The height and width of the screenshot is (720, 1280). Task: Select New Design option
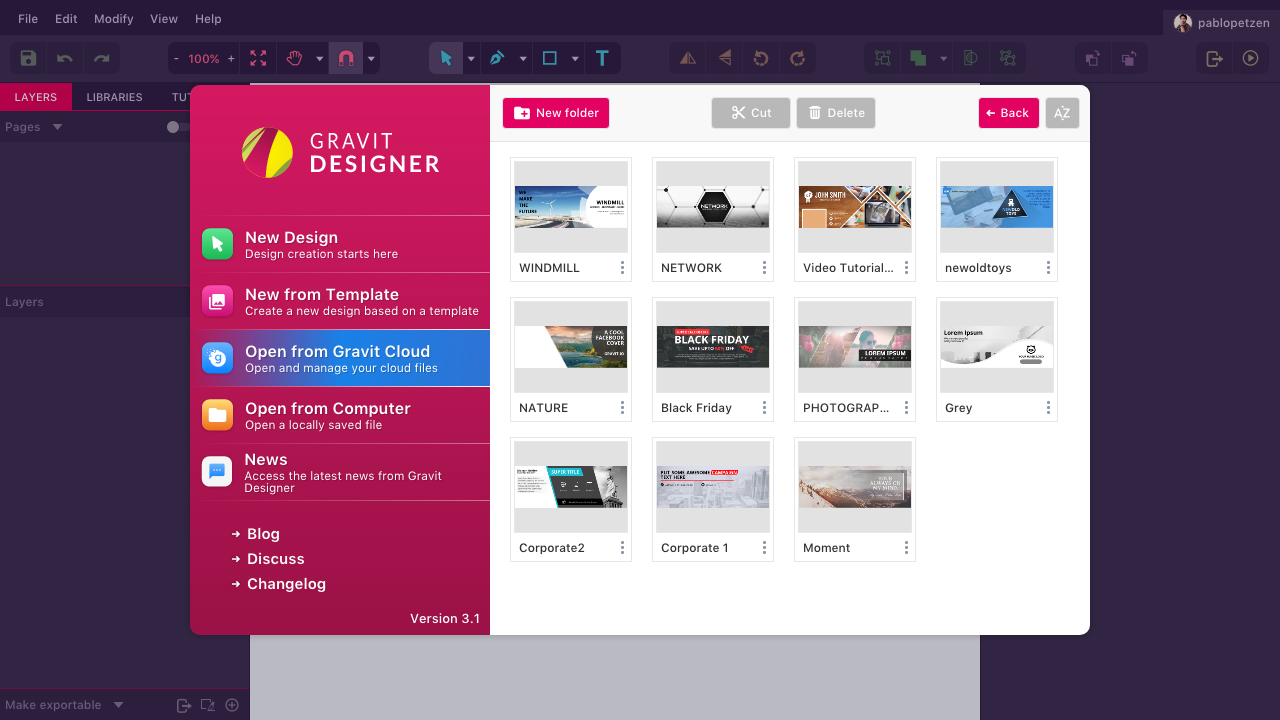(340, 244)
